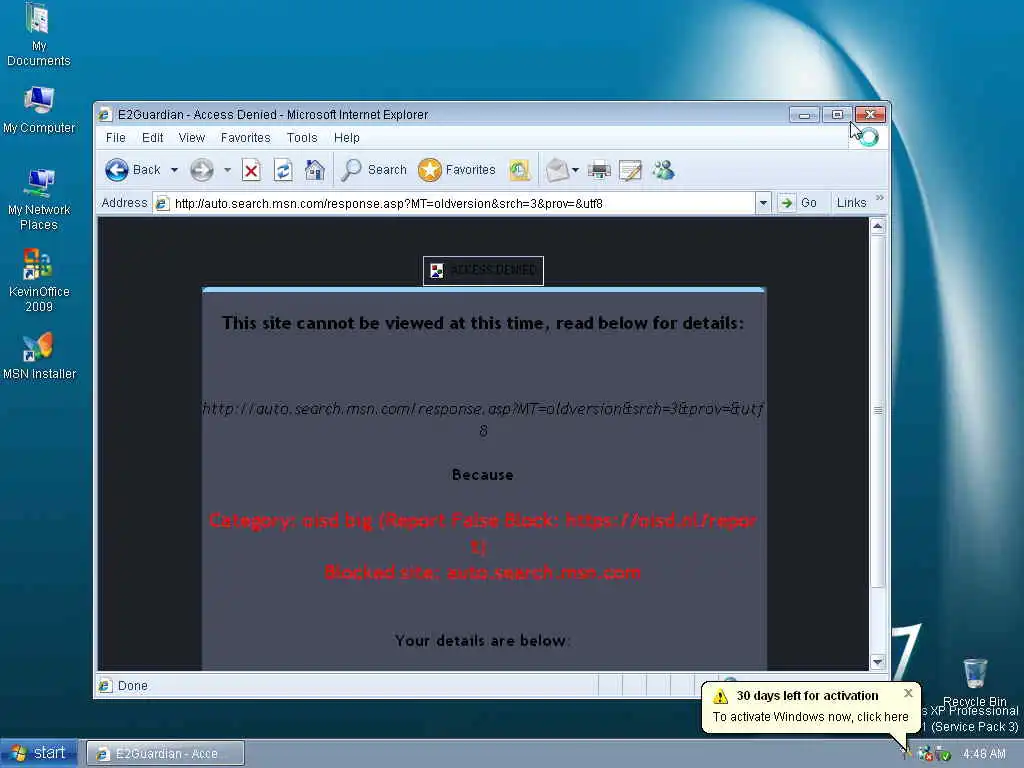Click the warning icon in activation balloon
The width and height of the screenshot is (1024, 768).
[x=720, y=696]
